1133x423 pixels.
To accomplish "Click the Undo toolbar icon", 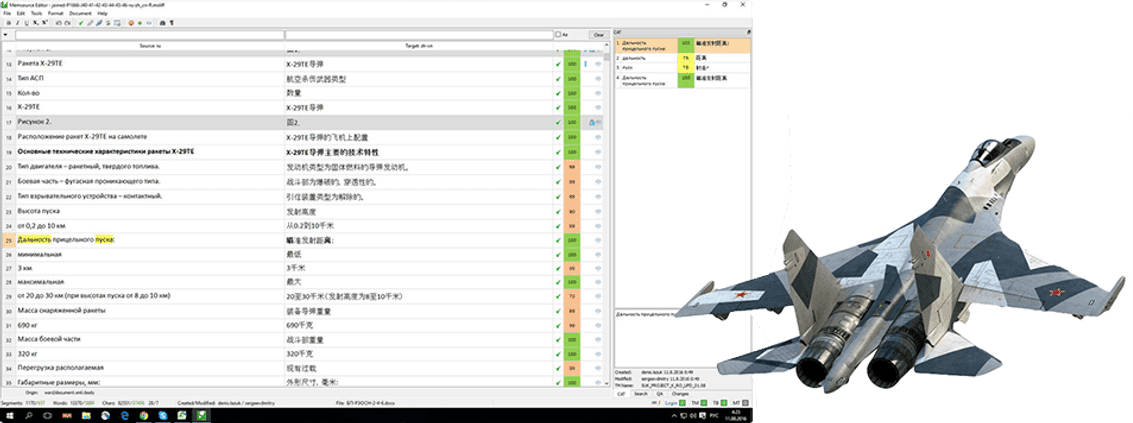I will tap(59, 22).
